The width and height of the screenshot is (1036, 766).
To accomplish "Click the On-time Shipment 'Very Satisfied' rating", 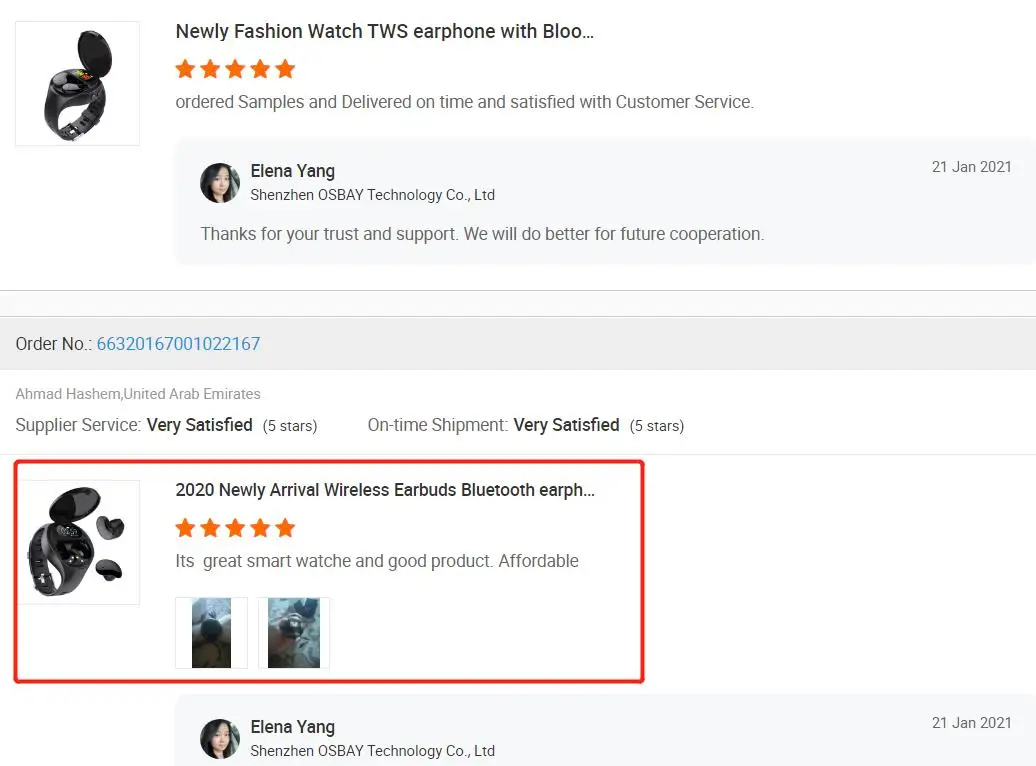I will pyautogui.click(x=566, y=425).
